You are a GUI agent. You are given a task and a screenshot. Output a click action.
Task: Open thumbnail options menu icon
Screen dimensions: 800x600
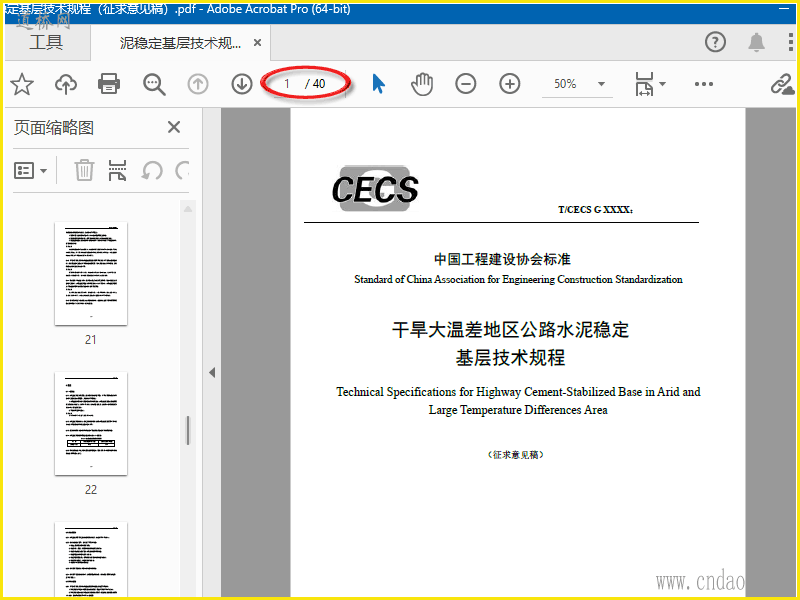tap(31, 170)
